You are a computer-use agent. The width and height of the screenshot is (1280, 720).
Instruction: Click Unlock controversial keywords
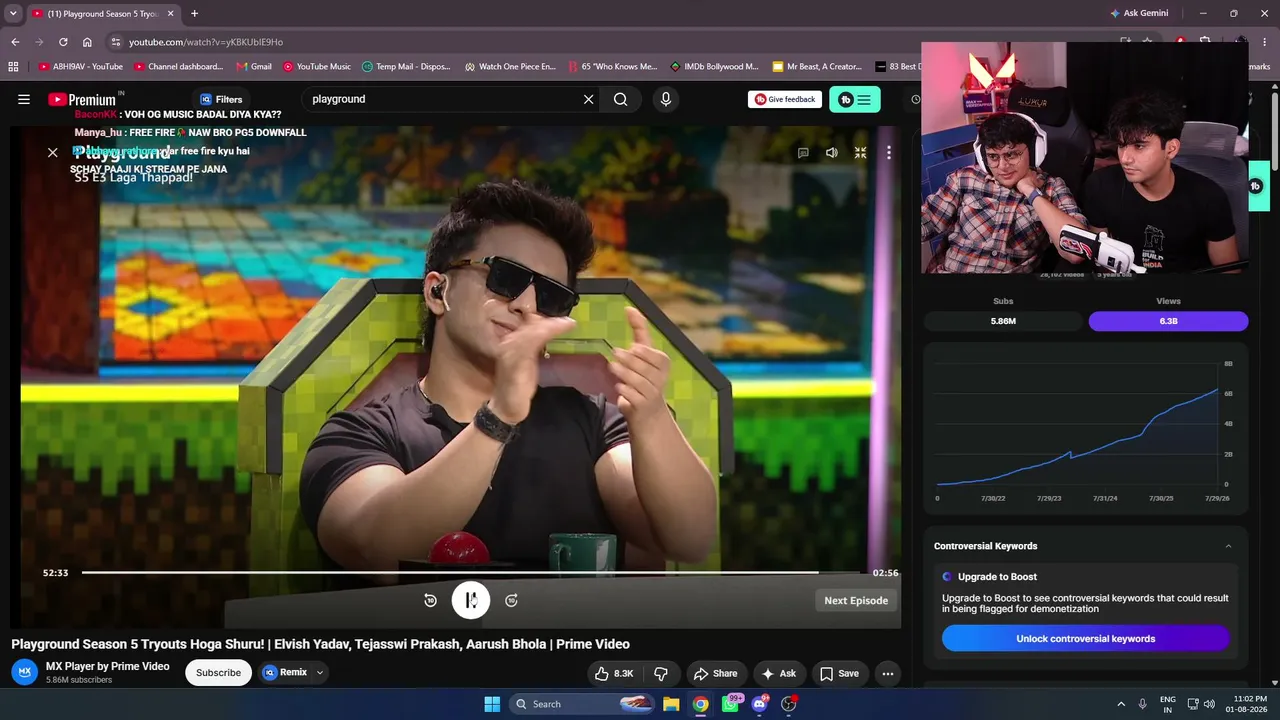point(1085,639)
